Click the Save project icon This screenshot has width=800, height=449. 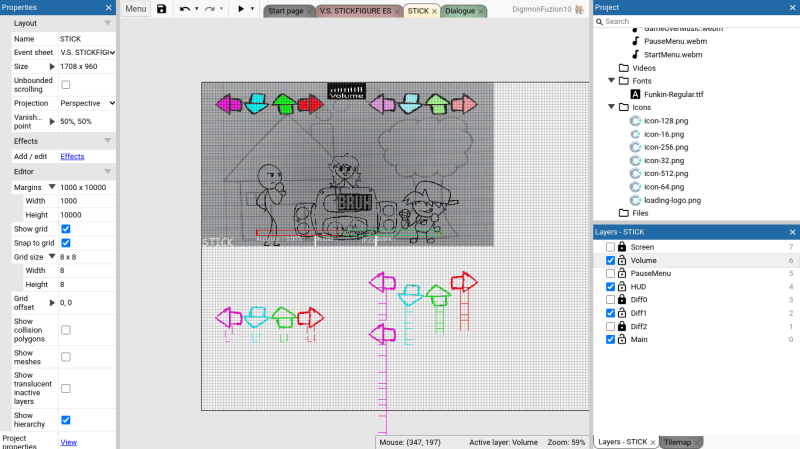(x=161, y=9)
